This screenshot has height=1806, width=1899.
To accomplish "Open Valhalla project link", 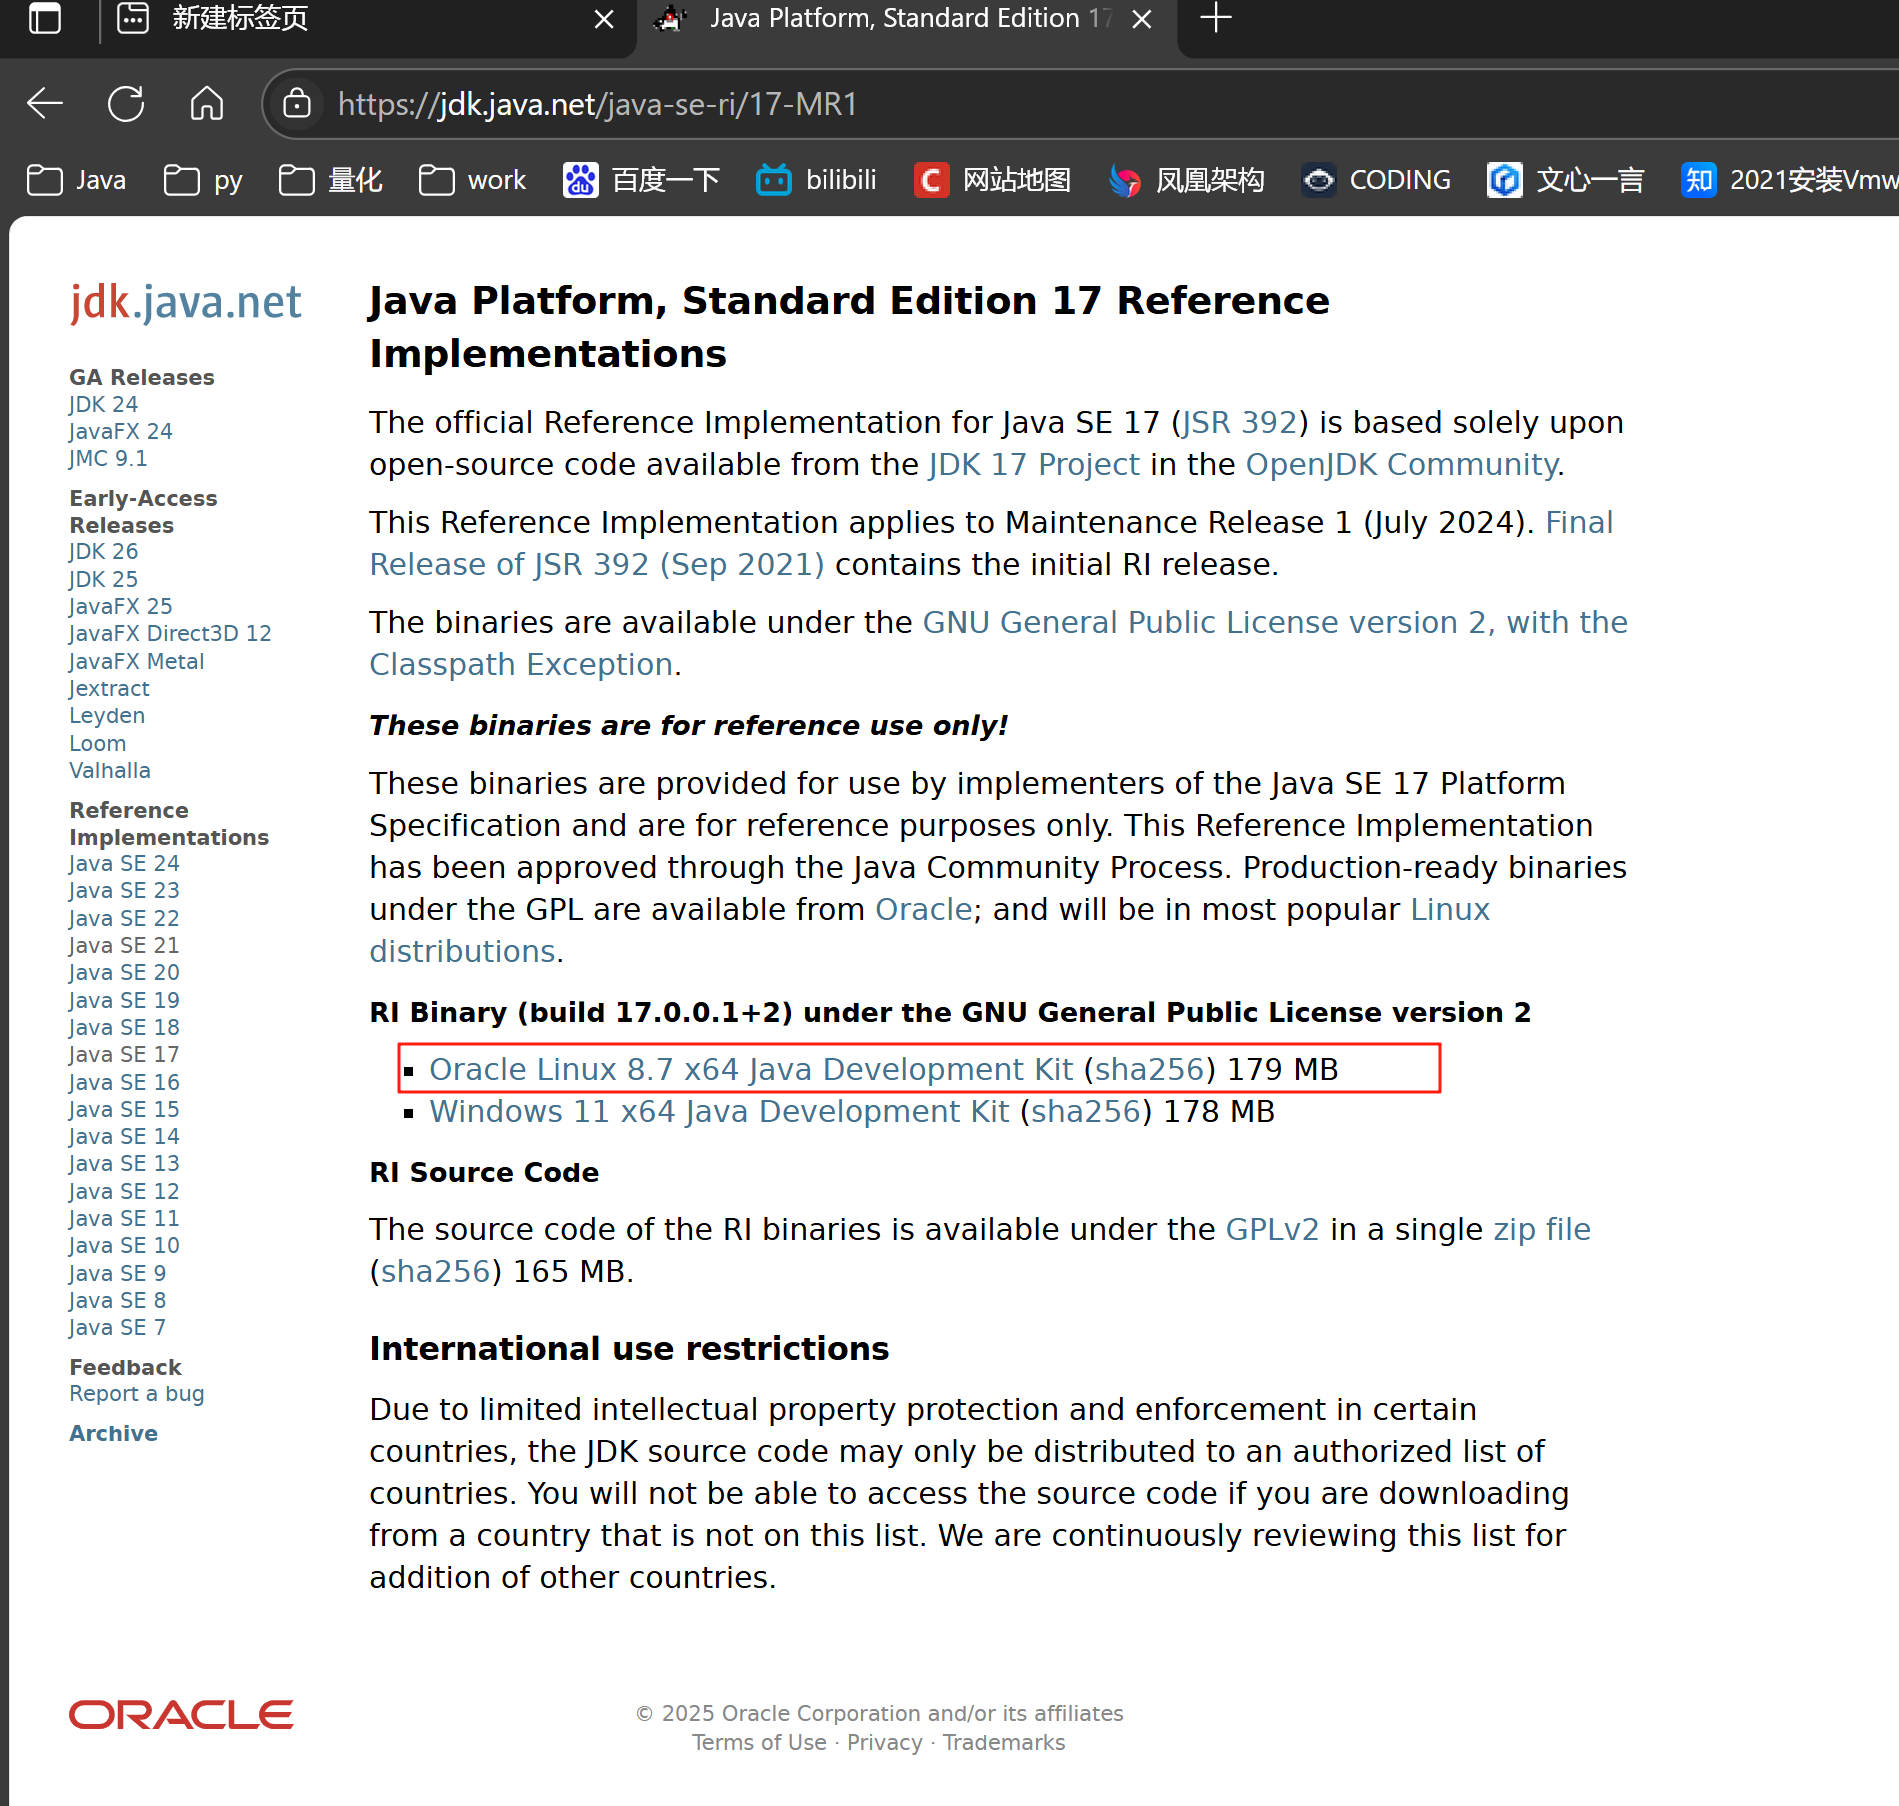I will pyautogui.click(x=110, y=770).
